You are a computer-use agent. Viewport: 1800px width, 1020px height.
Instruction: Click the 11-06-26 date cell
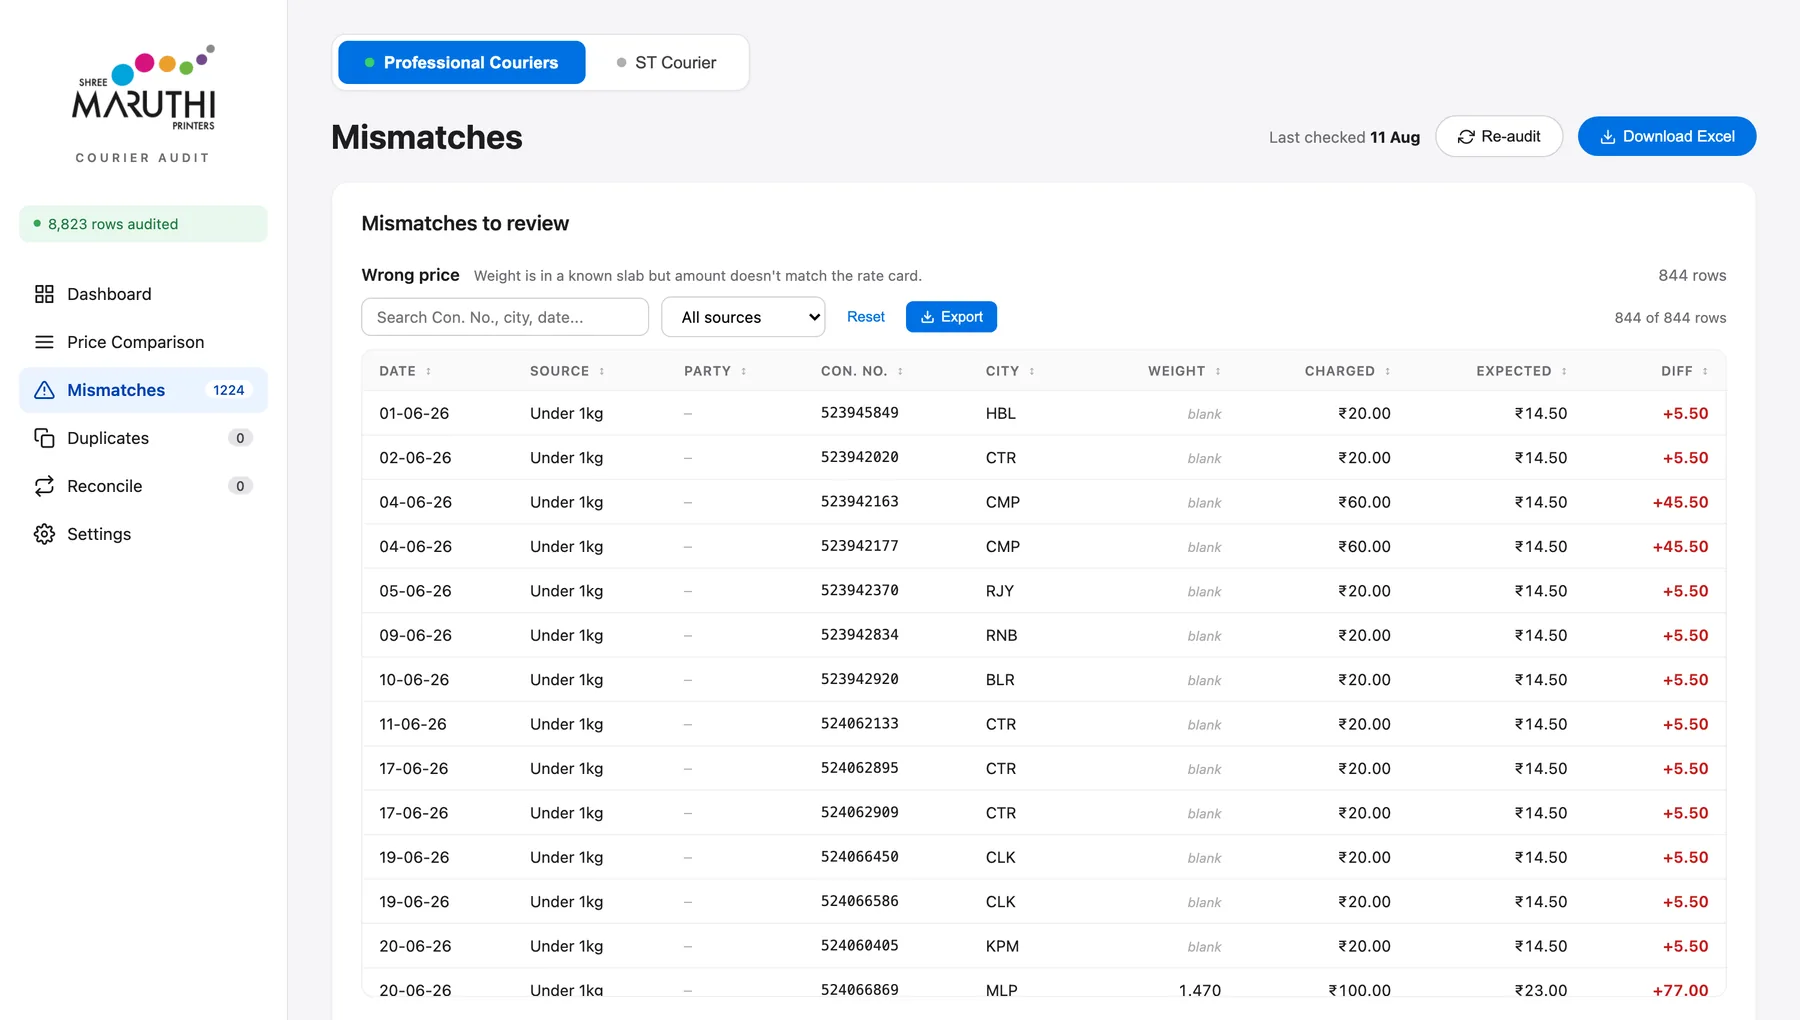(413, 724)
